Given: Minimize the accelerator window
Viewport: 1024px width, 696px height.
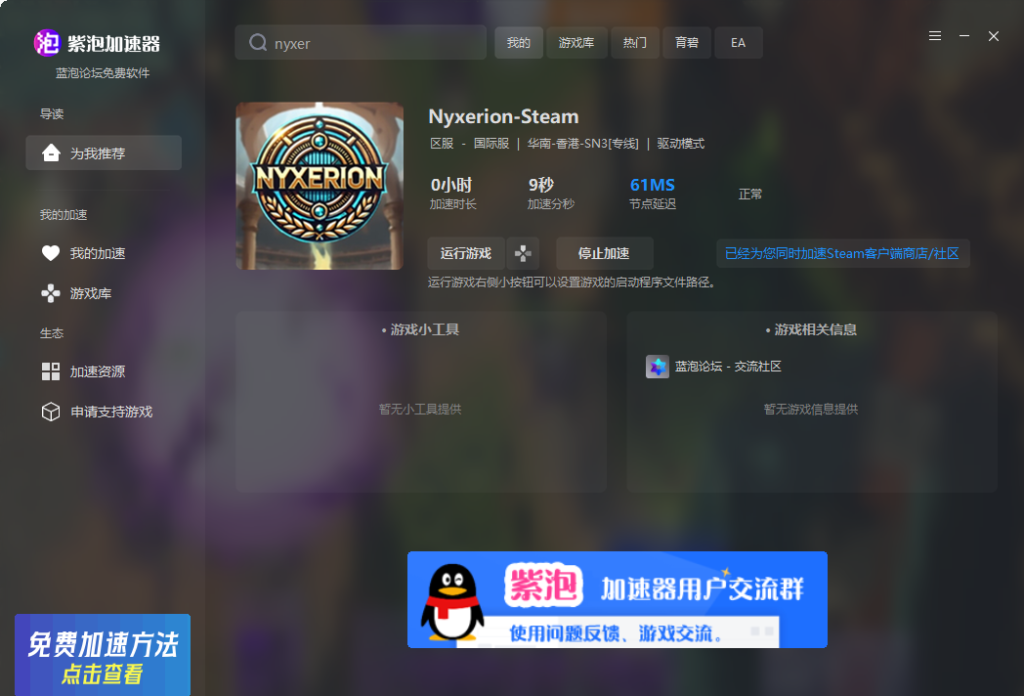Looking at the screenshot, I should click(964, 36).
